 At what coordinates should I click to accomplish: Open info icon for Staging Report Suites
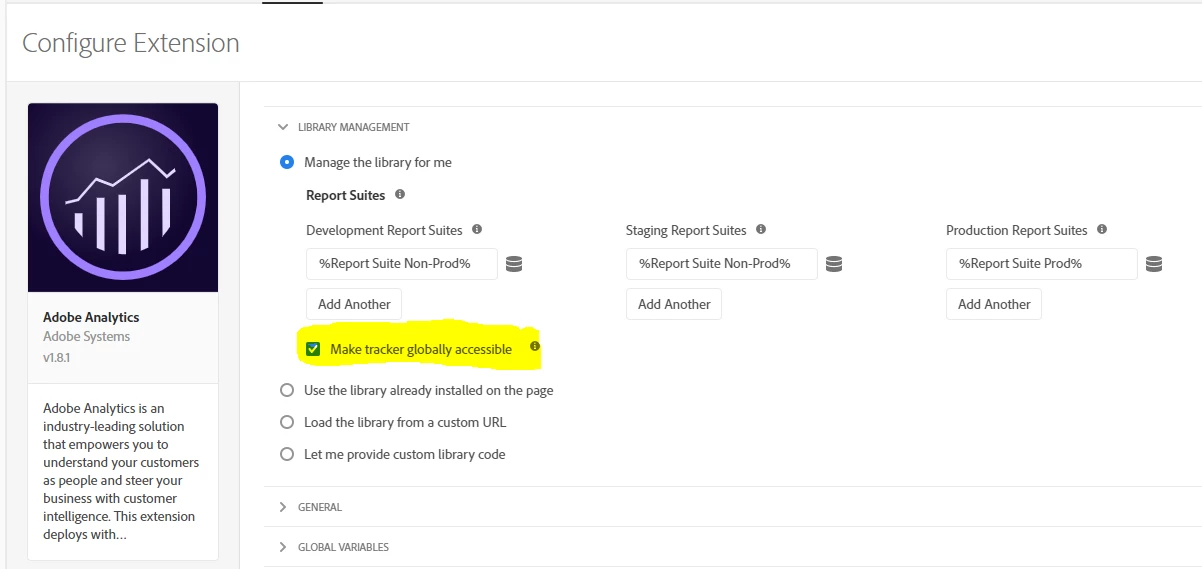tap(761, 229)
